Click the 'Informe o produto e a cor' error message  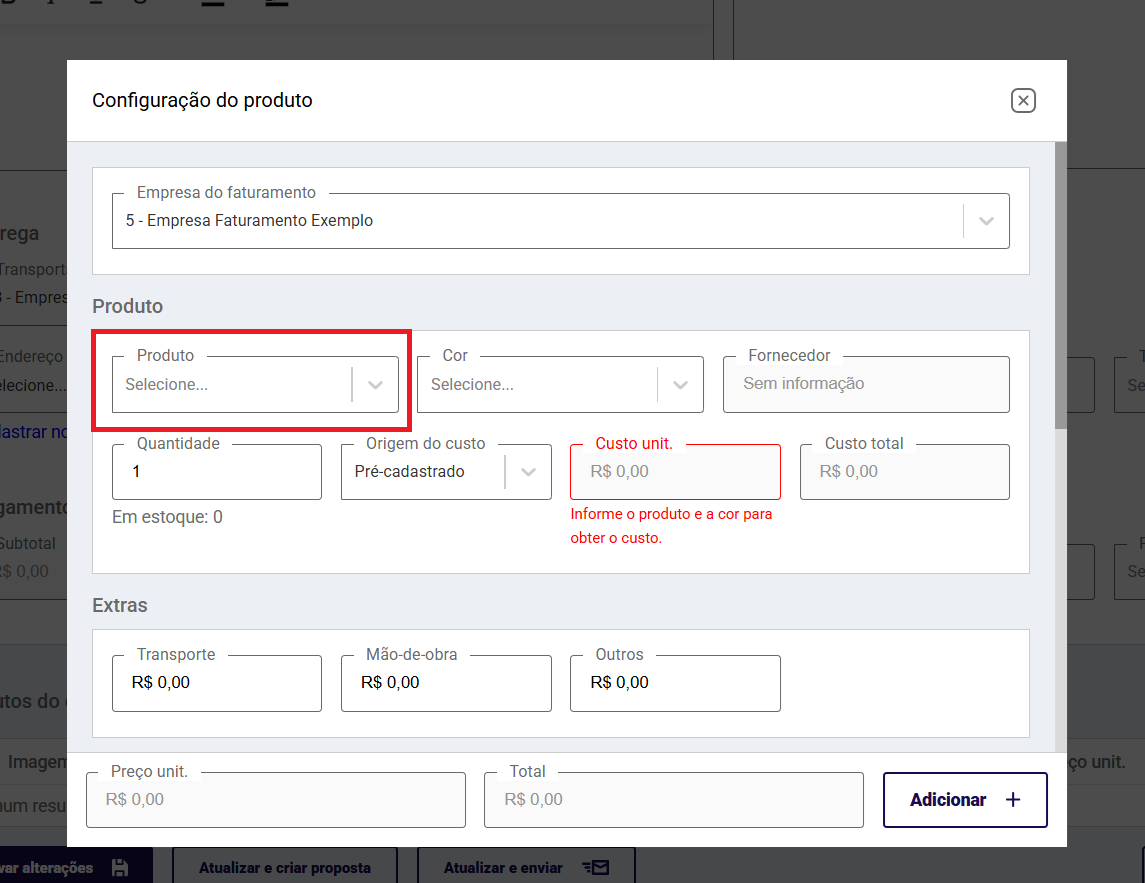pyautogui.click(x=671, y=526)
